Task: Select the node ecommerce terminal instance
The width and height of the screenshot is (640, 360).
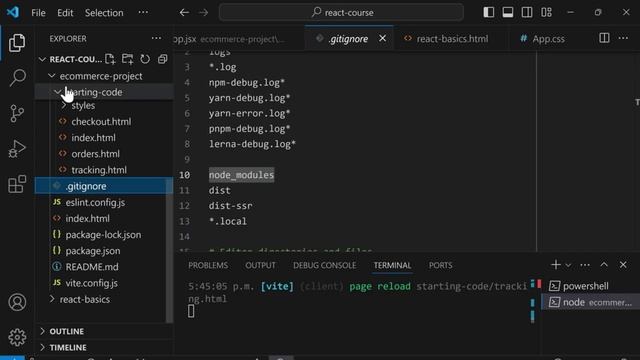Action: click(590, 302)
